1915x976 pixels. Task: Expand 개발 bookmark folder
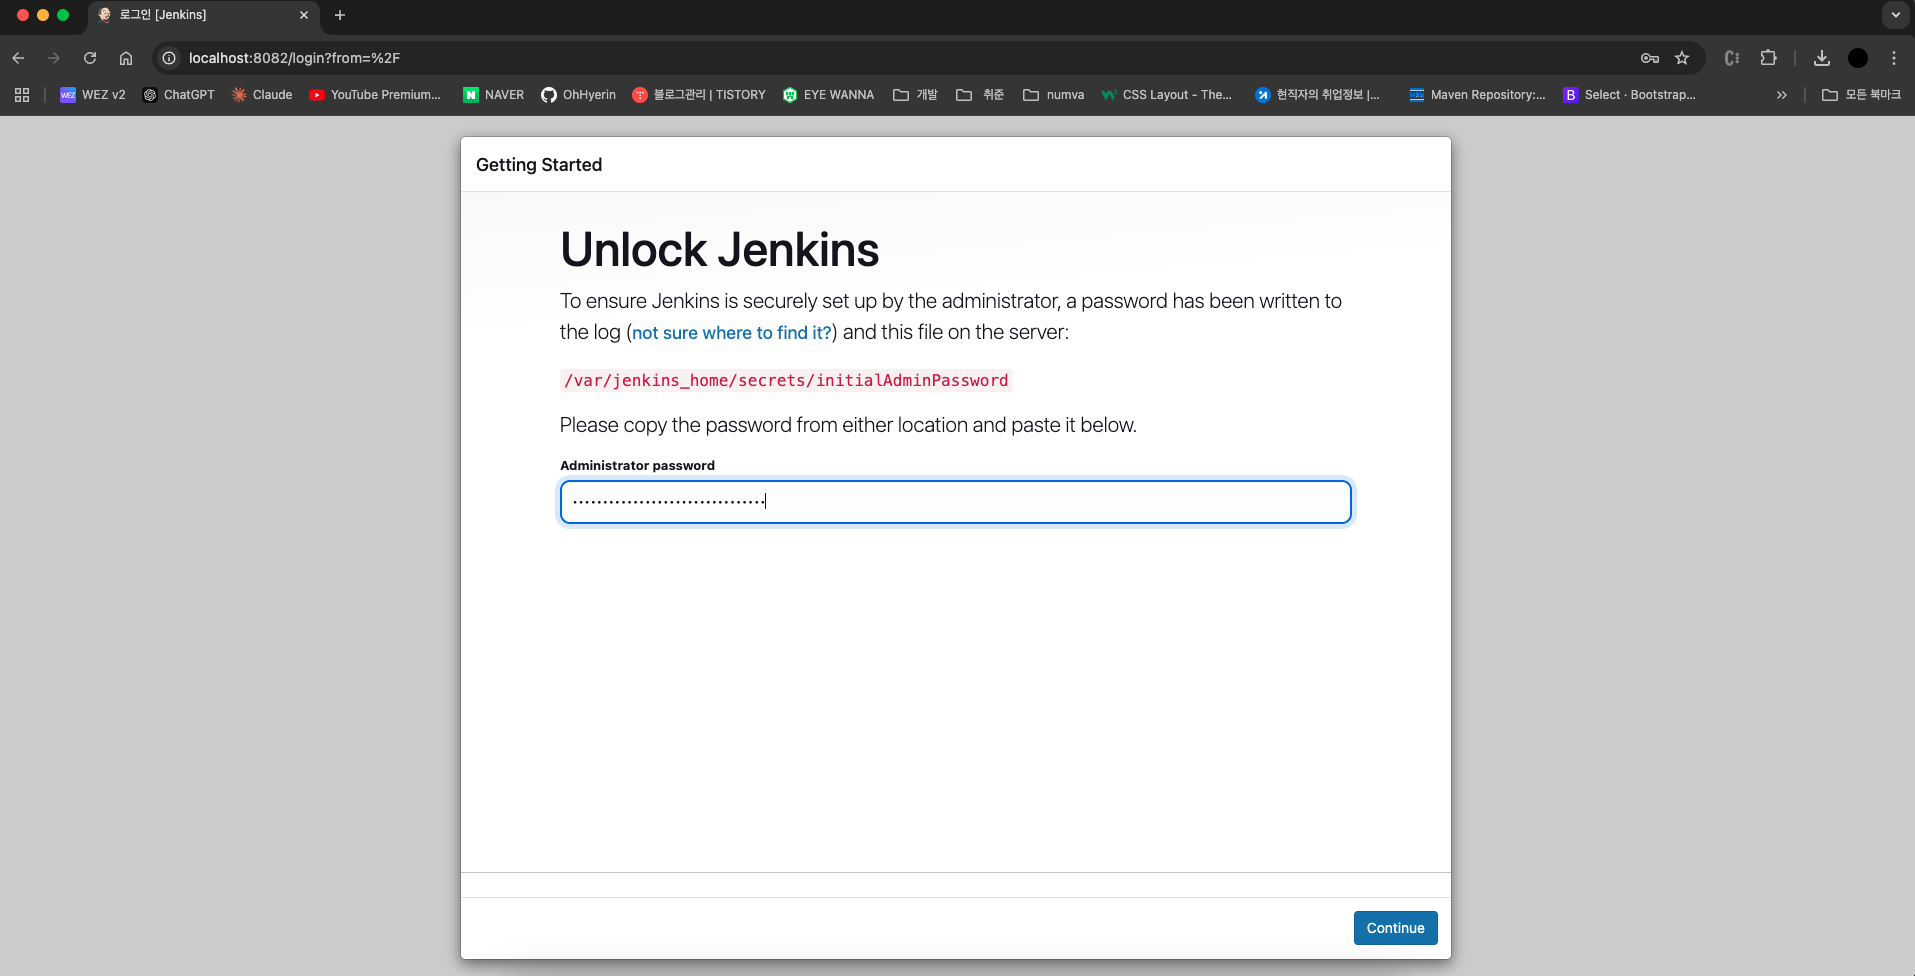click(916, 95)
